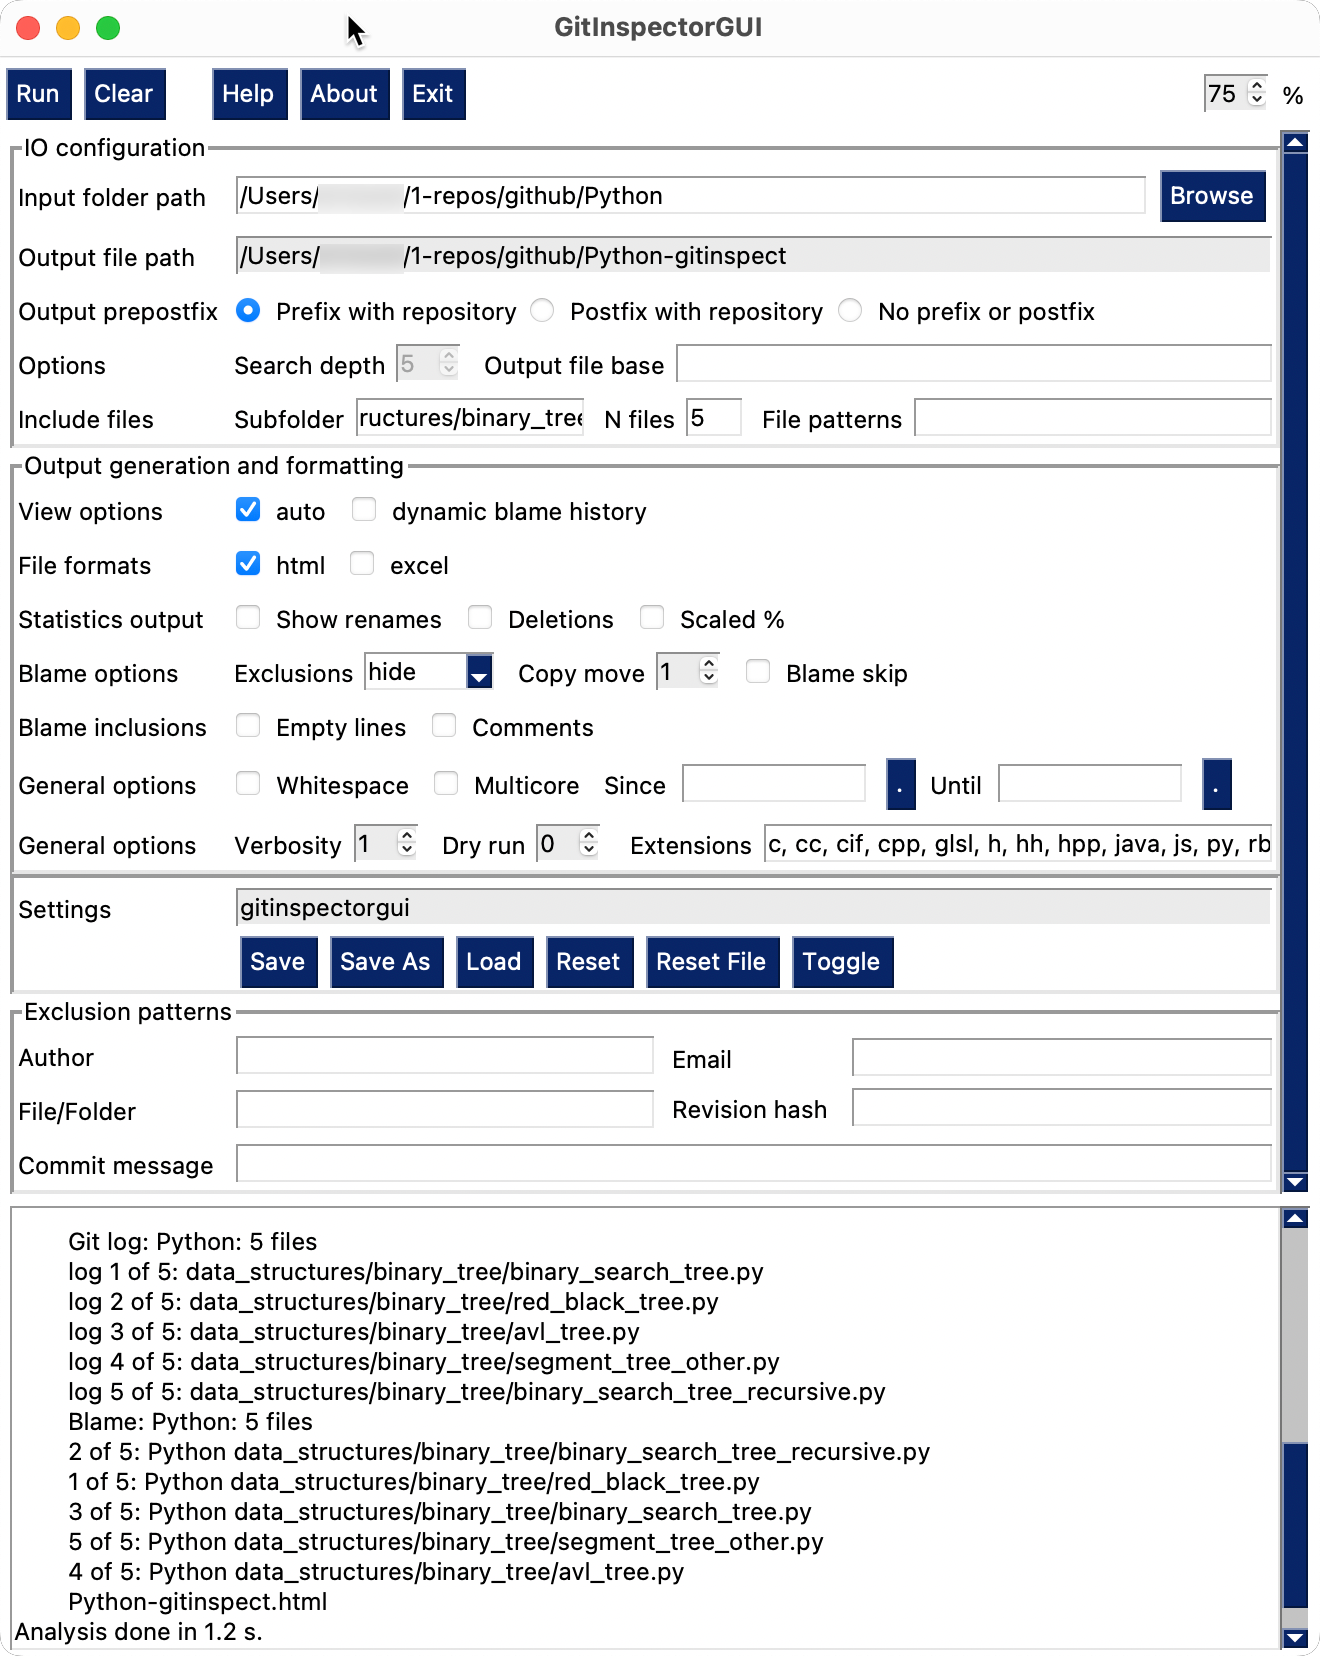
Task: Click the Python-gitinspect.html output line
Action: pos(198,1602)
